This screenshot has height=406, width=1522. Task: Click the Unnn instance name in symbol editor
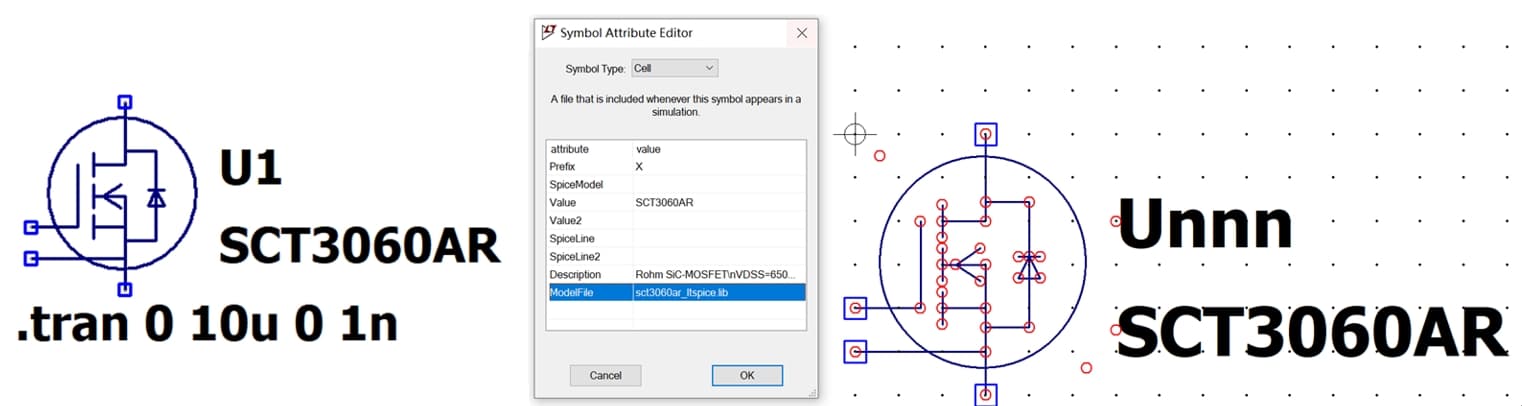1204,223
